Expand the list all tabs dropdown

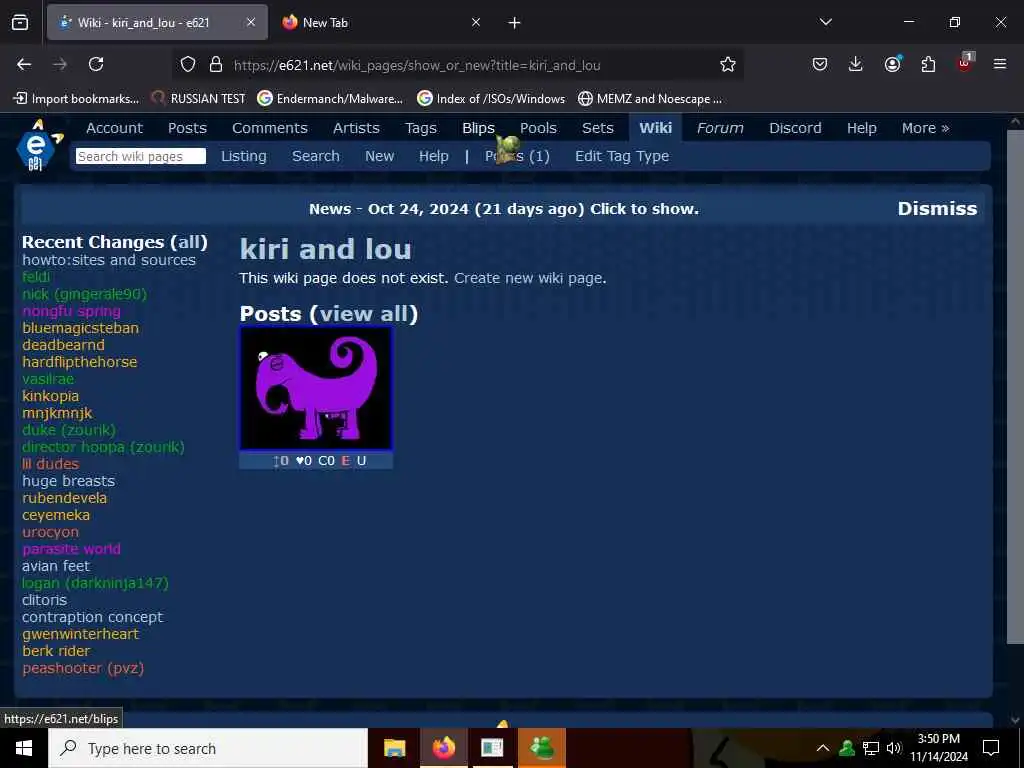click(x=825, y=22)
